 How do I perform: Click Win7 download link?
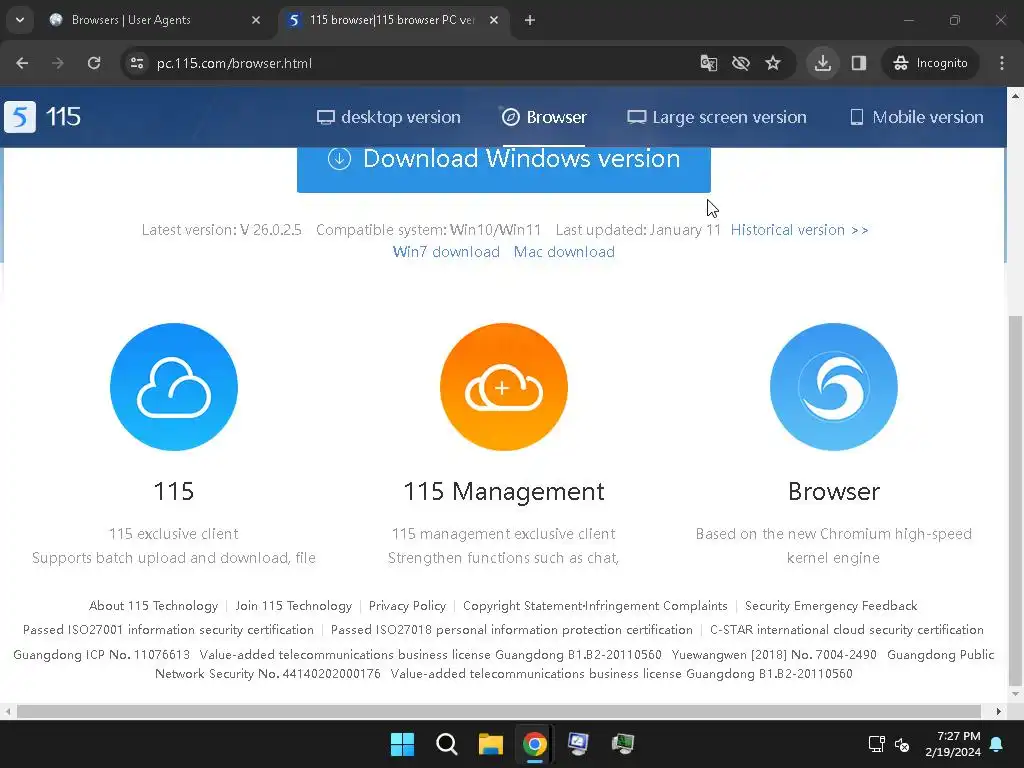click(446, 252)
